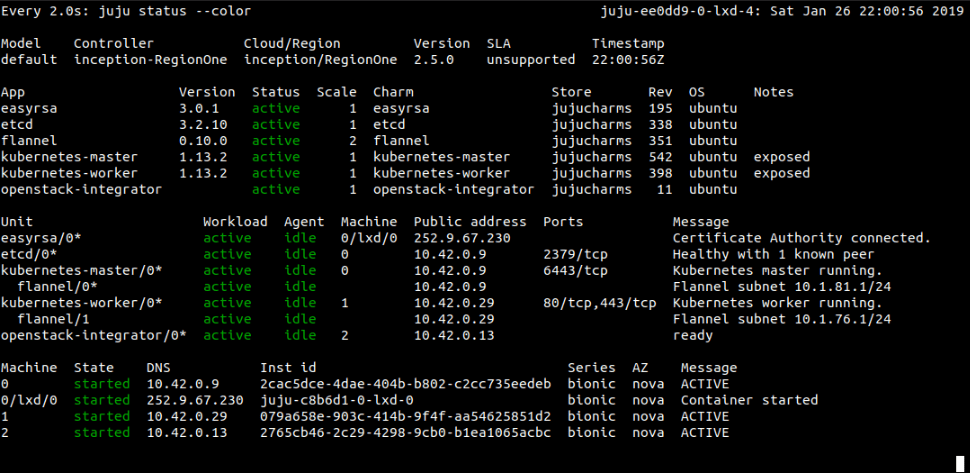Viewport: 970px width, 473px height.
Task: Click the model name 'default'
Action: click(x=29, y=60)
